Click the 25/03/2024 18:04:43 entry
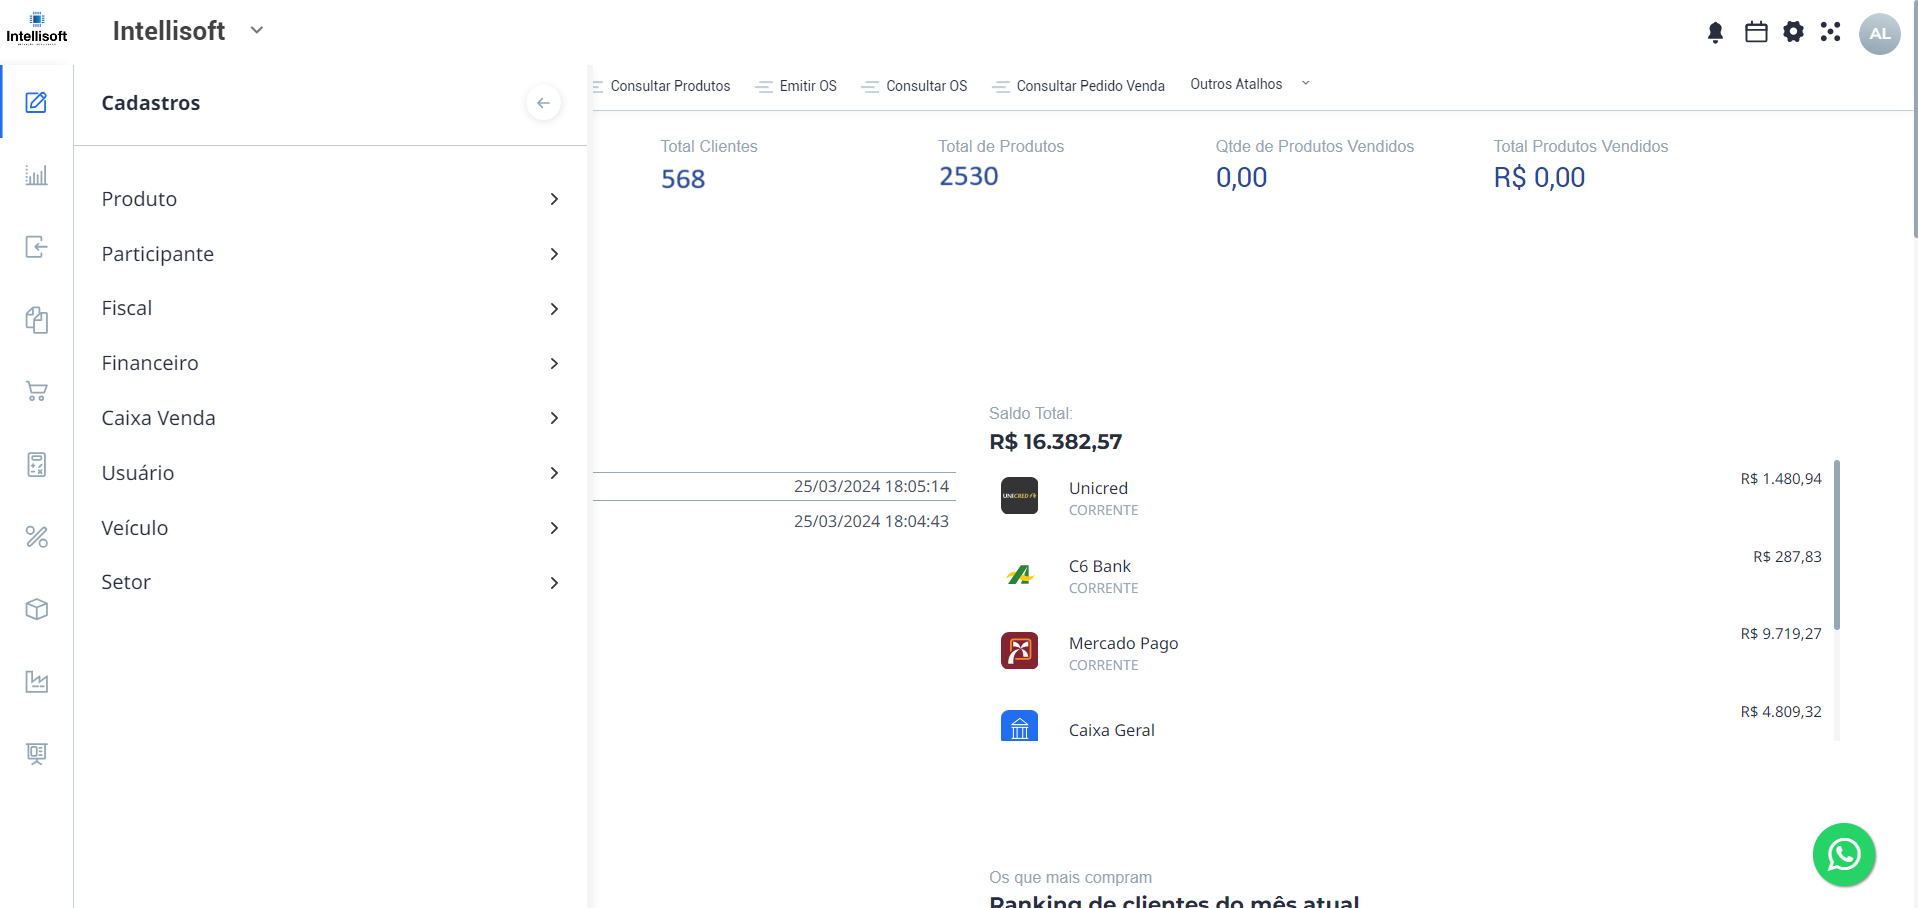Viewport: 1918px width, 908px height. pos(871,521)
